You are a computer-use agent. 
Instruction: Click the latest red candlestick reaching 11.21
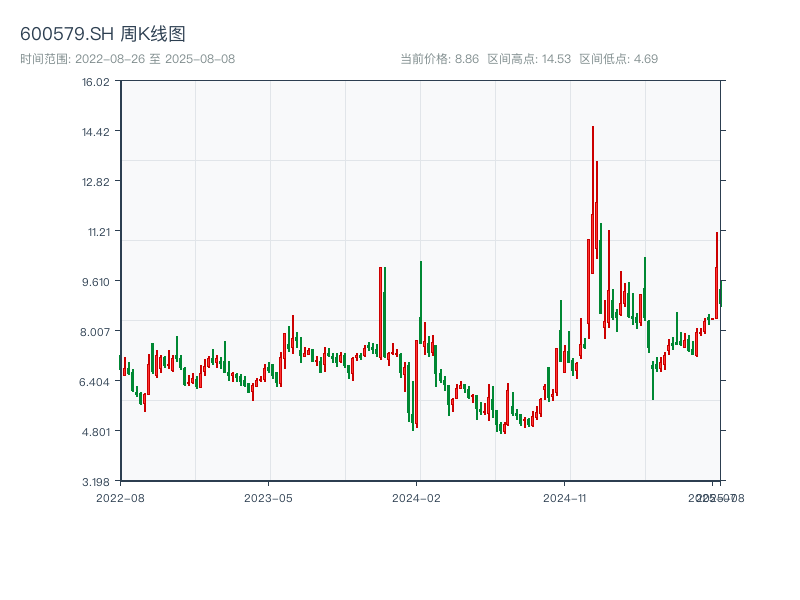click(x=717, y=276)
